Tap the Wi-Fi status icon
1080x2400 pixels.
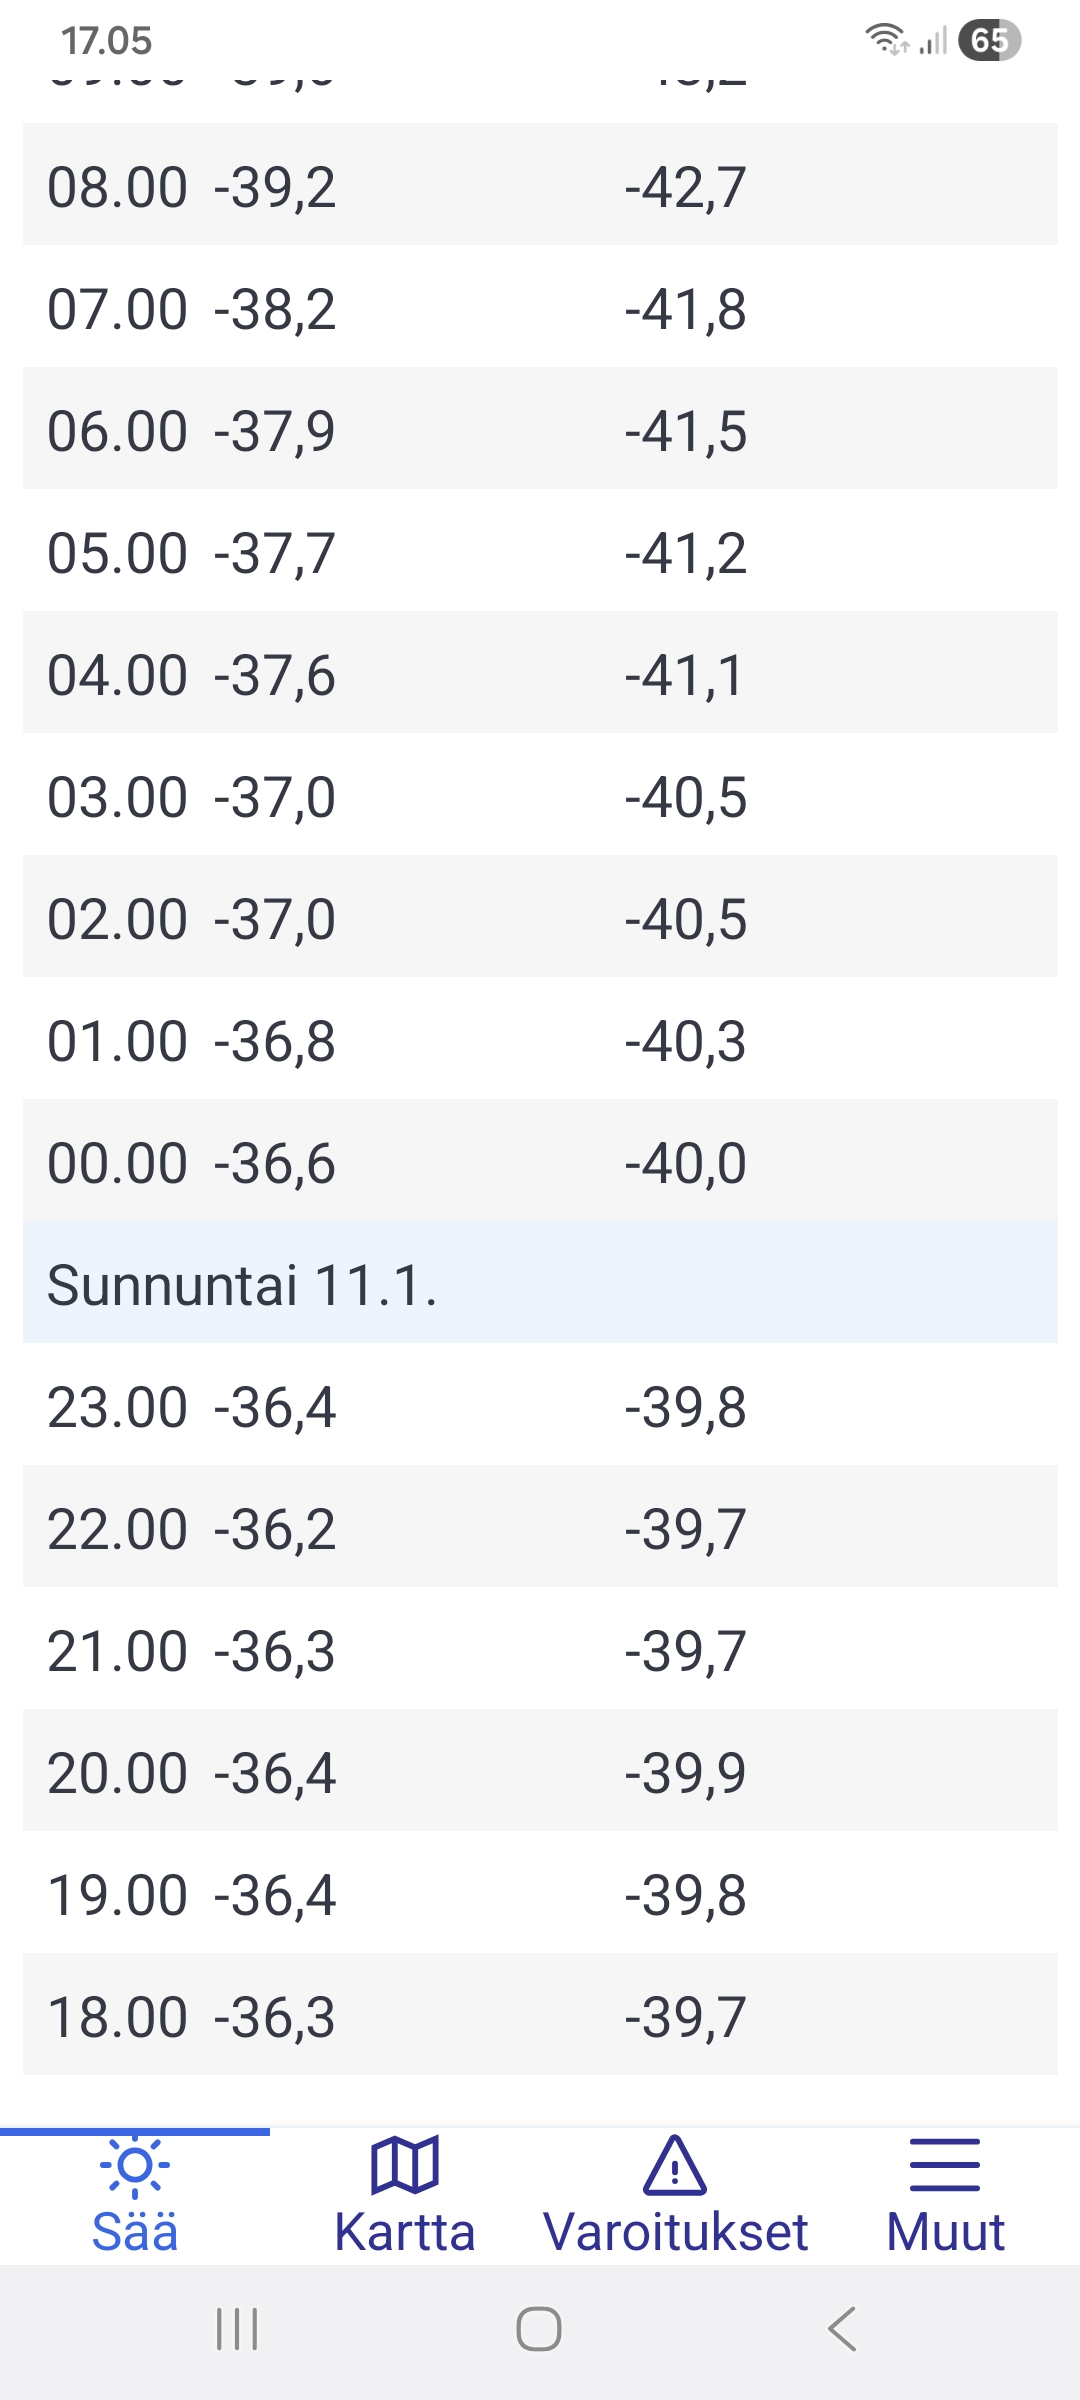[885, 39]
